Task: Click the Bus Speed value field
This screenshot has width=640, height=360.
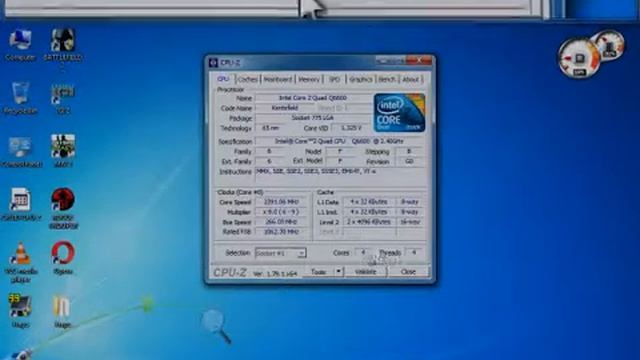Action: coord(281,222)
